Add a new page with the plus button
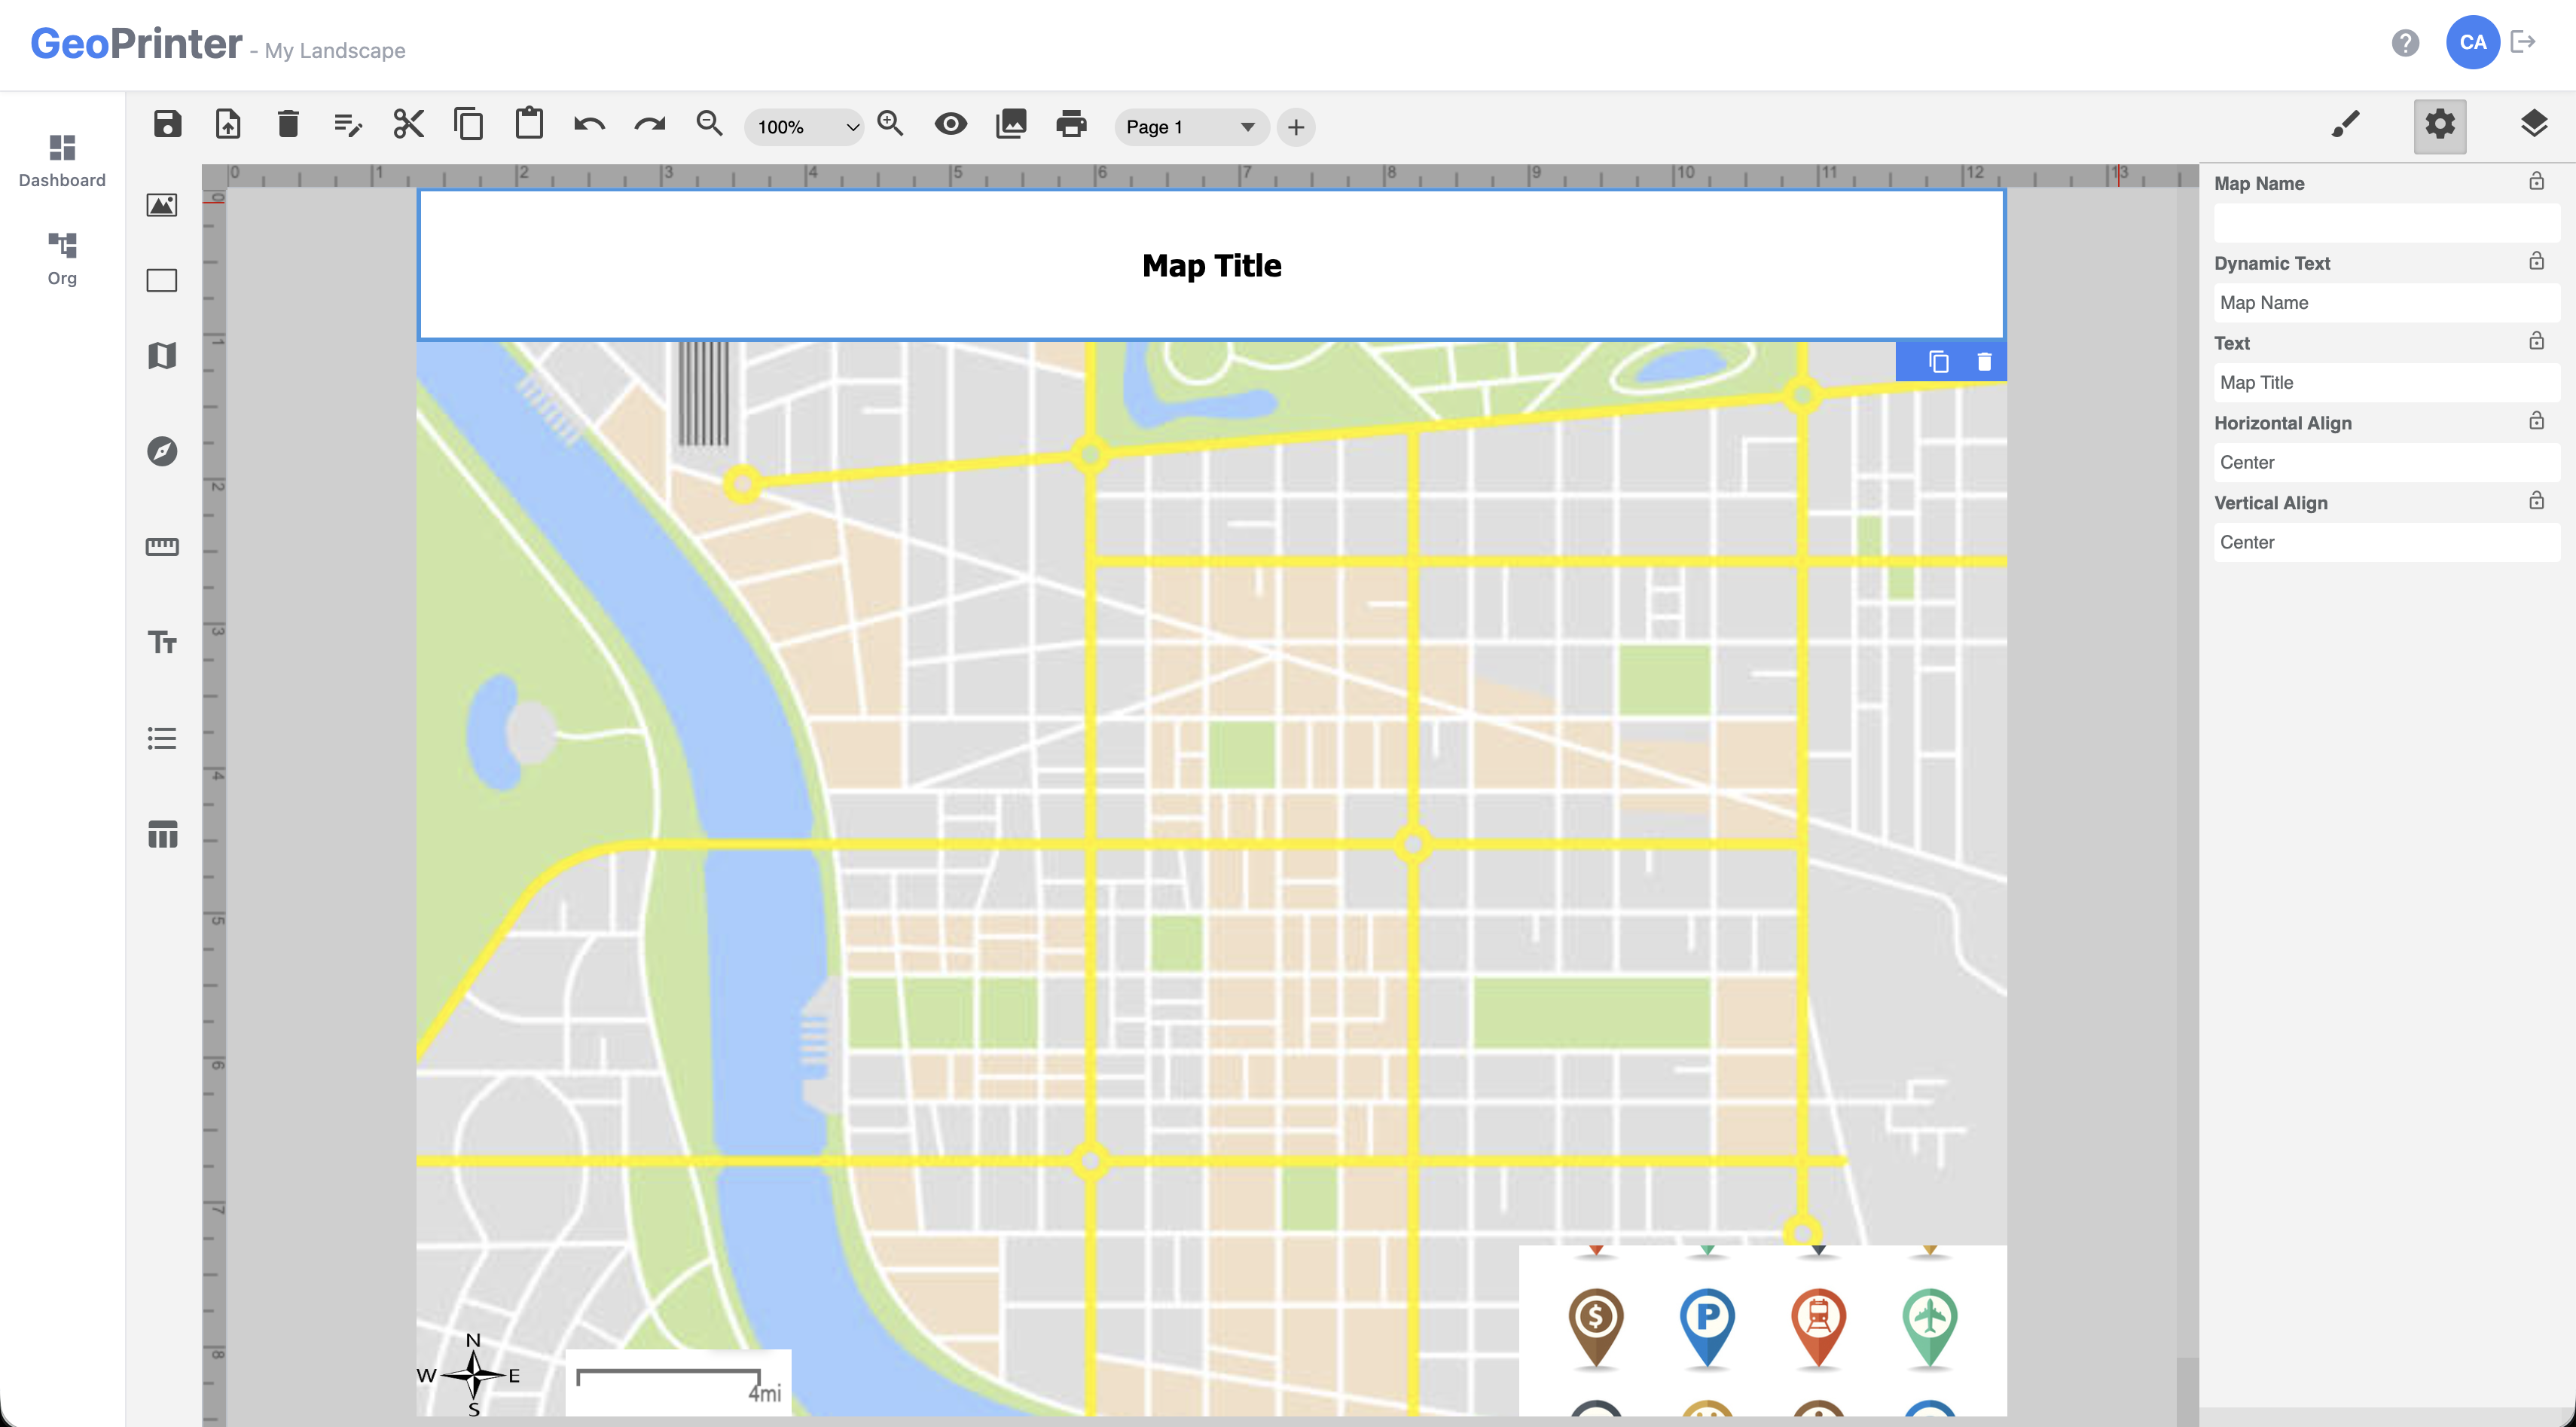This screenshot has height=1427, width=2576. tap(1296, 127)
